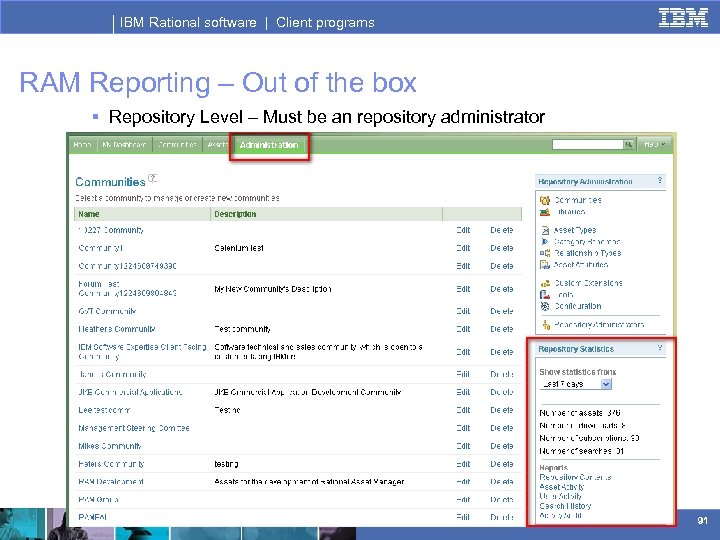Open JKE Commercial Applications community

[x=130, y=392]
